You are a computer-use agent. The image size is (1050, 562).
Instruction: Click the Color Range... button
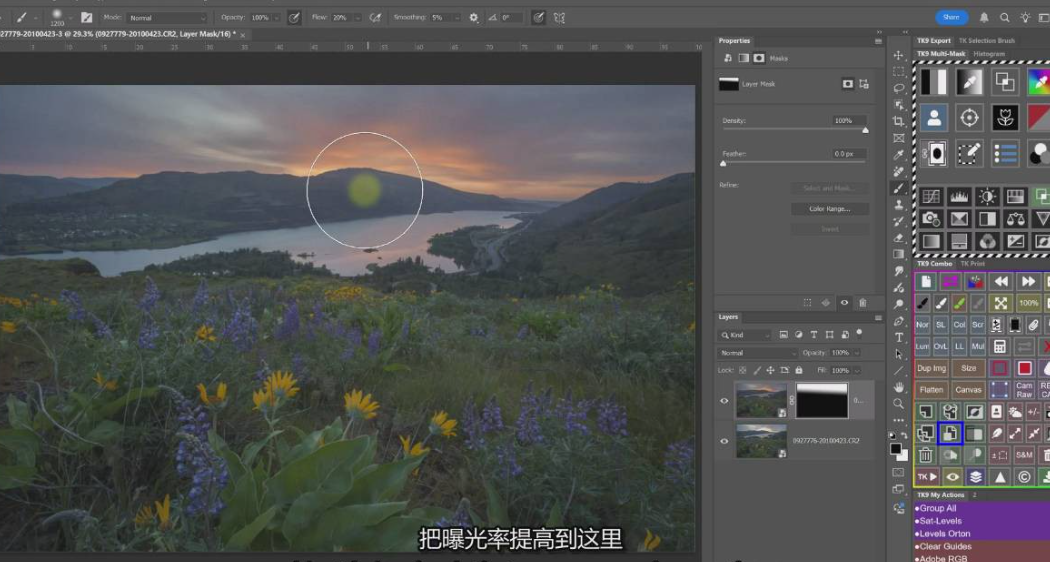830,209
